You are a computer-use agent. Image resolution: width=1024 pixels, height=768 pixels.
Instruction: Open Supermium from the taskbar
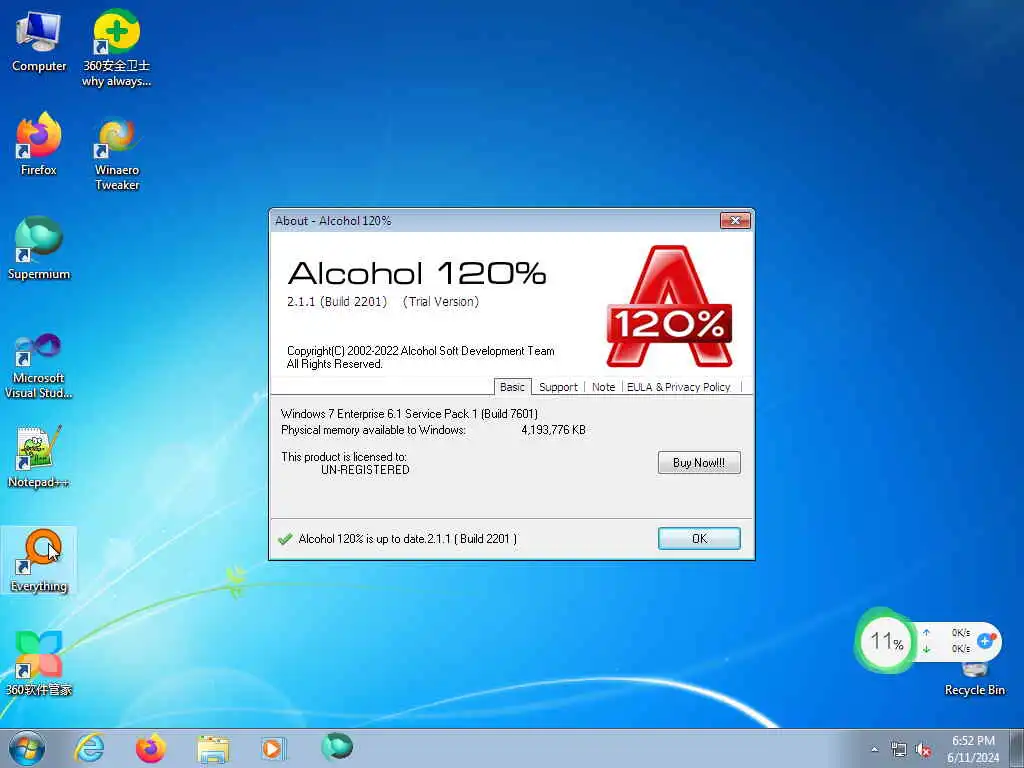pos(337,747)
